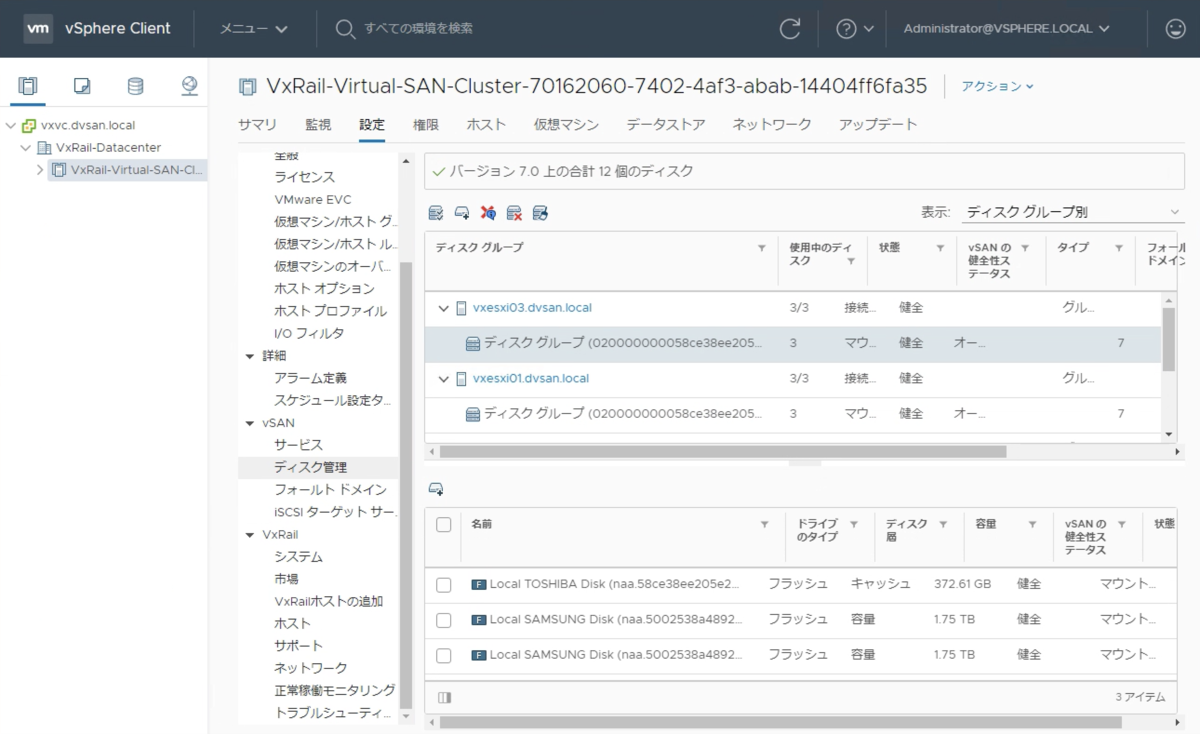Select フォールト ドメイン in settings list
The height and width of the screenshot is (734, 1200).
(330, 490)
